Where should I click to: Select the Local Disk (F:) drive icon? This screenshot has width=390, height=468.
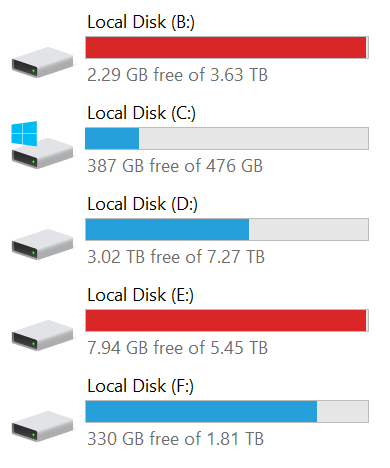tap(42, 426)
